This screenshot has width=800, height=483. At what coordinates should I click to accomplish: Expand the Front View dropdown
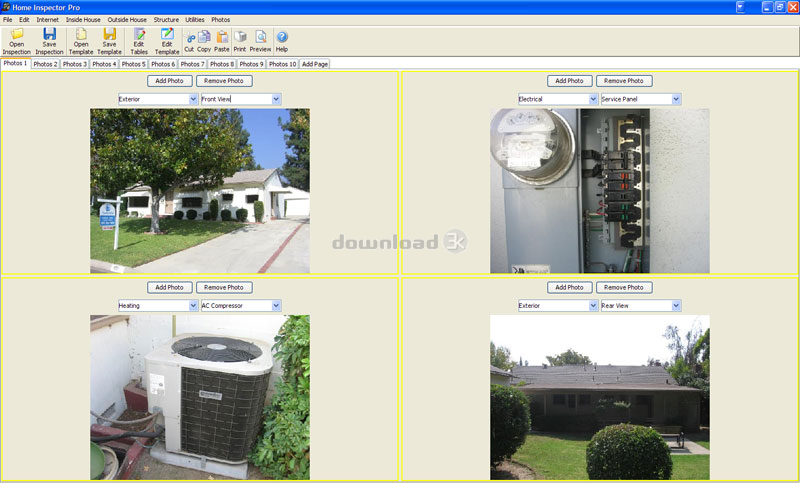276,99
